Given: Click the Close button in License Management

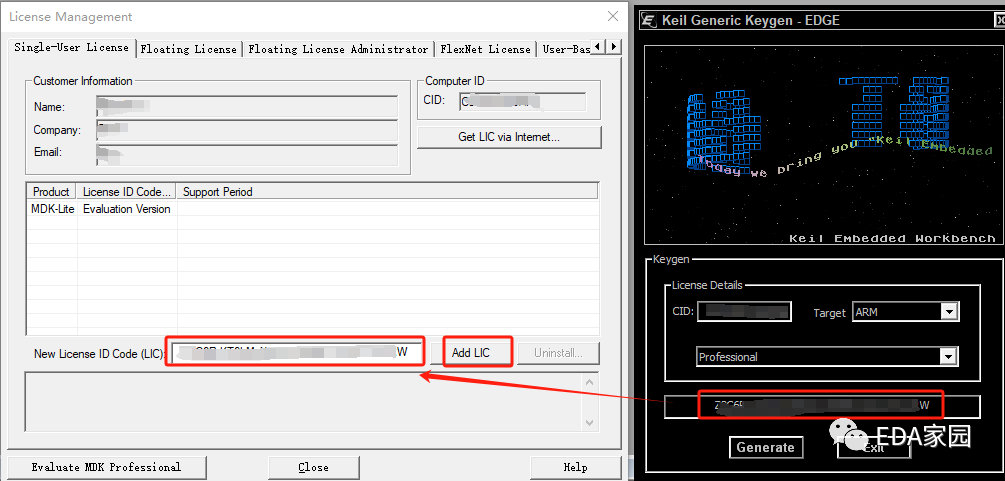Looking at the screenshot, I should click(x=313, y=467).
